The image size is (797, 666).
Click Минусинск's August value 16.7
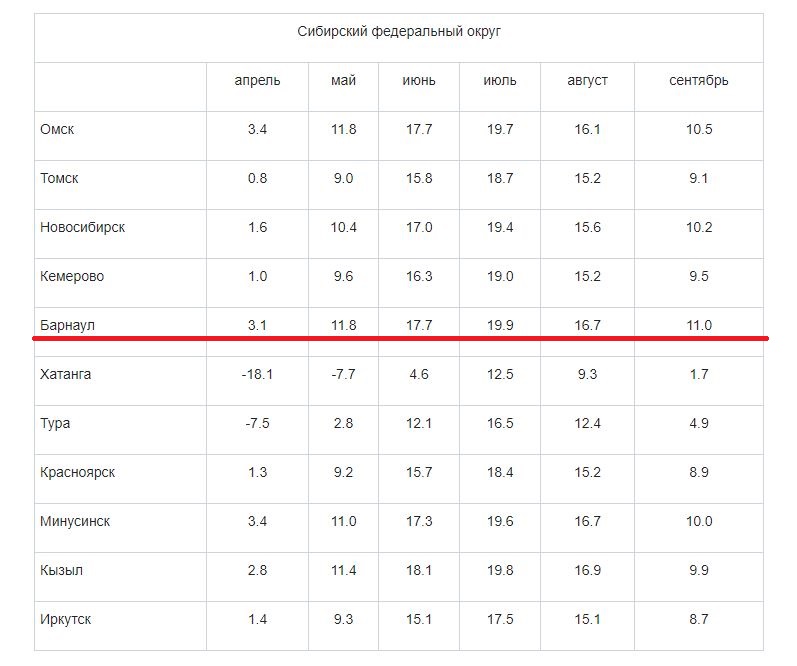coord(587,521)
